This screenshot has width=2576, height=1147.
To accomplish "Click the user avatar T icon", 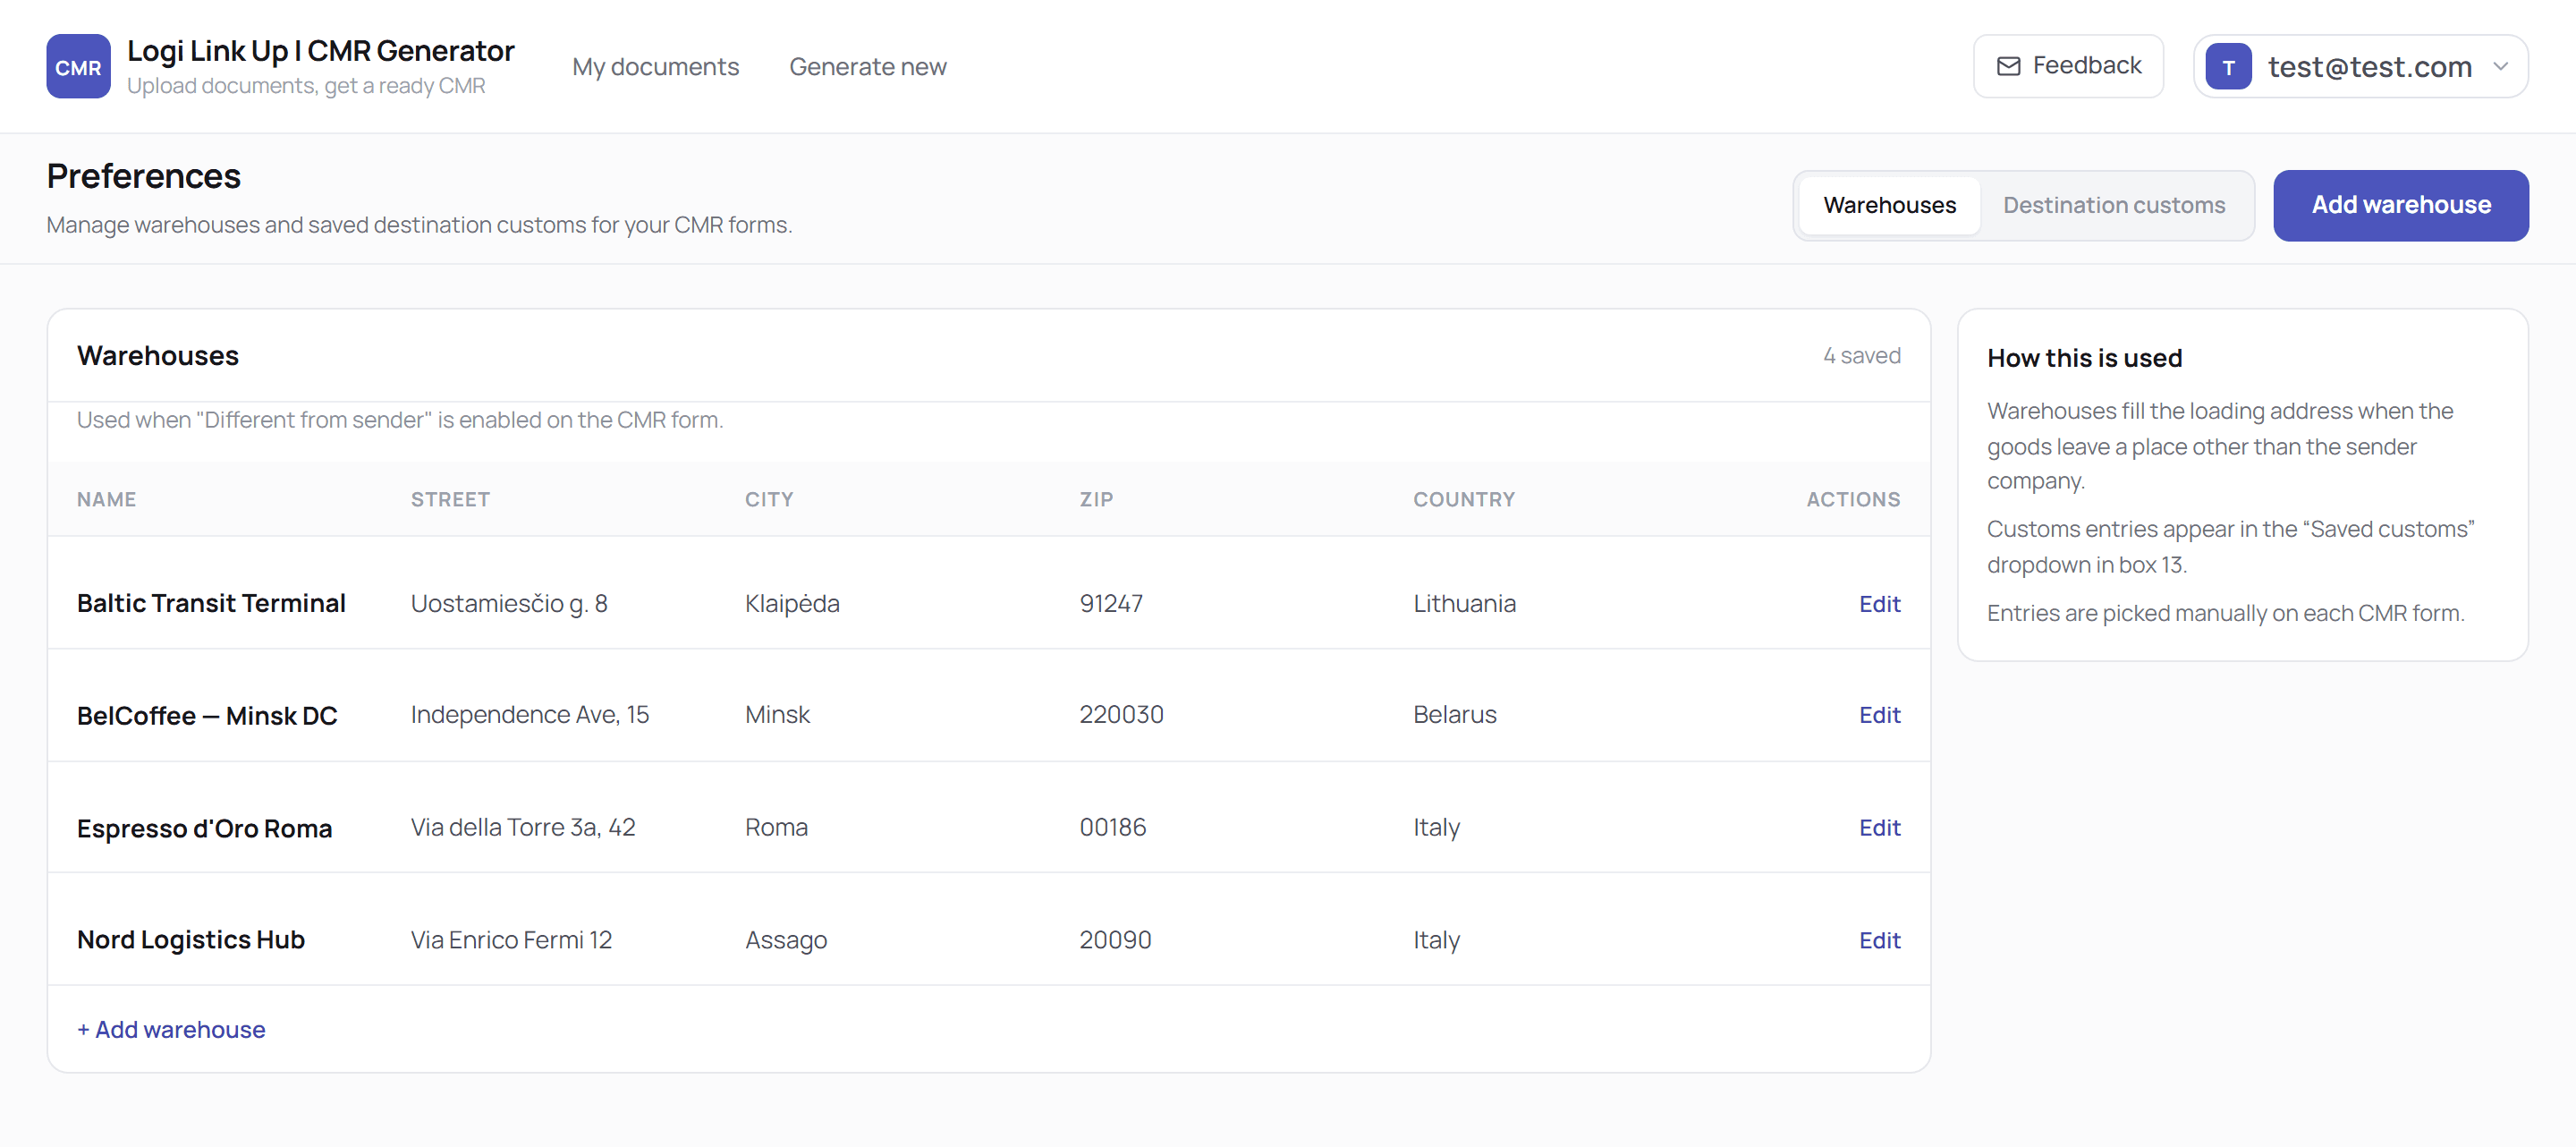I will (x=2228, y=67).
